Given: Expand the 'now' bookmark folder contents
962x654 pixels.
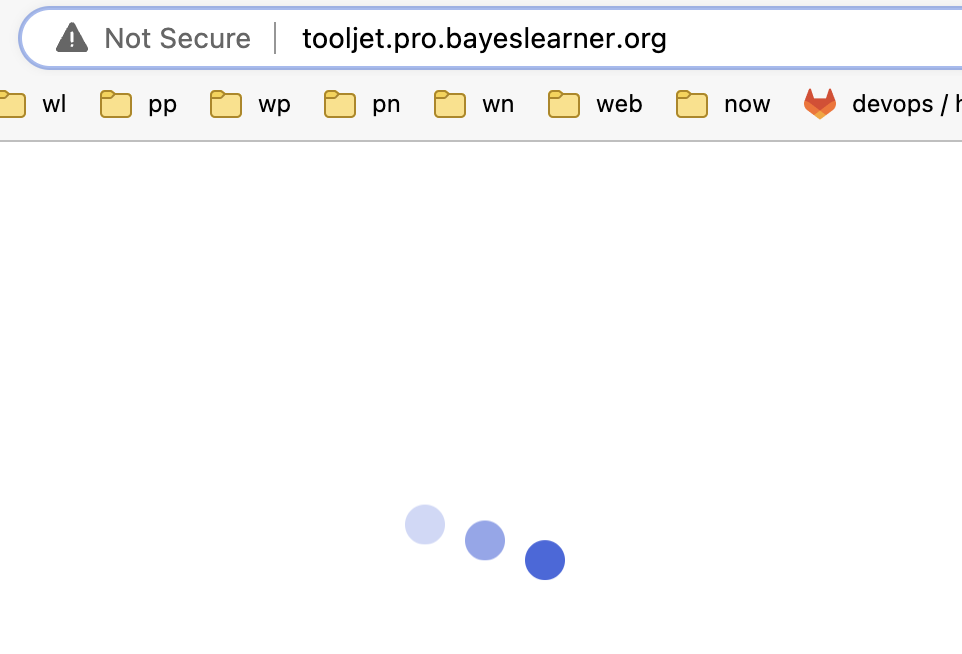Looking at the screenshot, I should tap(722, 103).
